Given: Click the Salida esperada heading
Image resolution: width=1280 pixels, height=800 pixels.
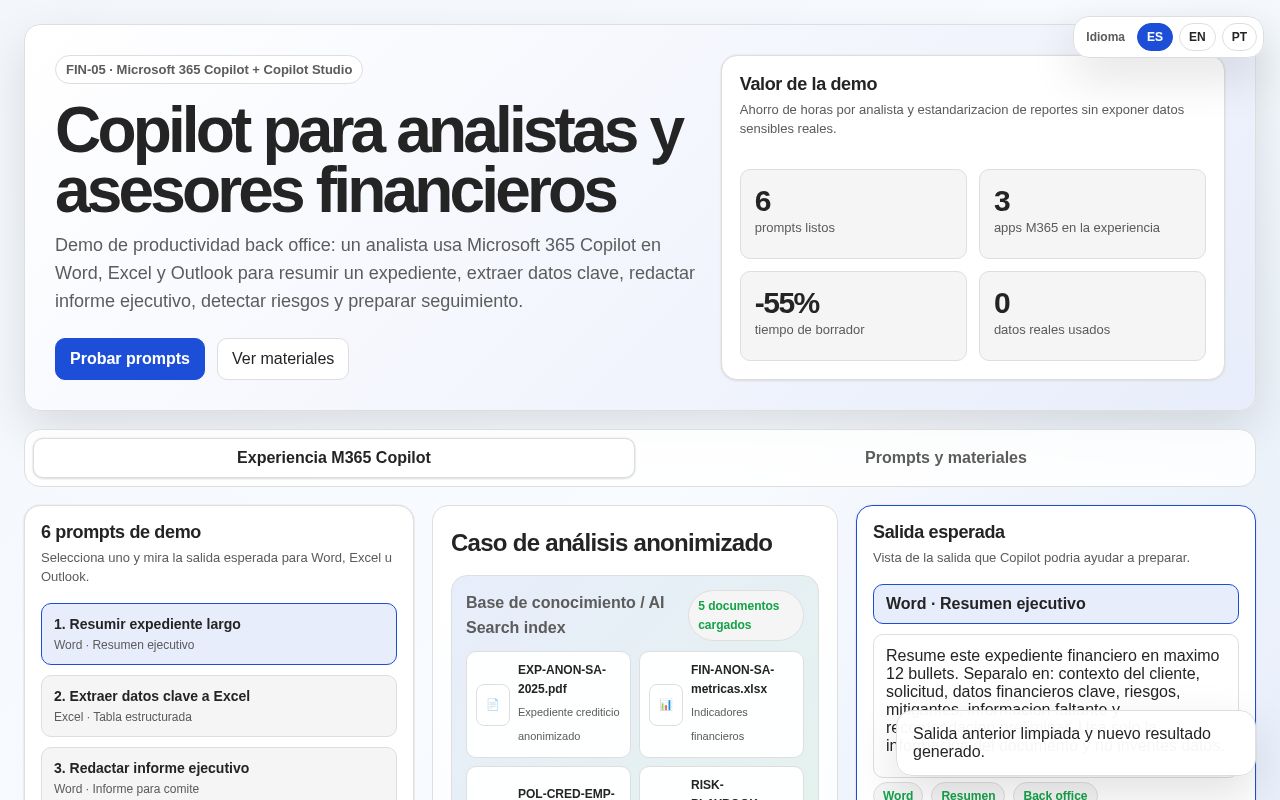Looking at the screenshot, I should coord(938,532).
